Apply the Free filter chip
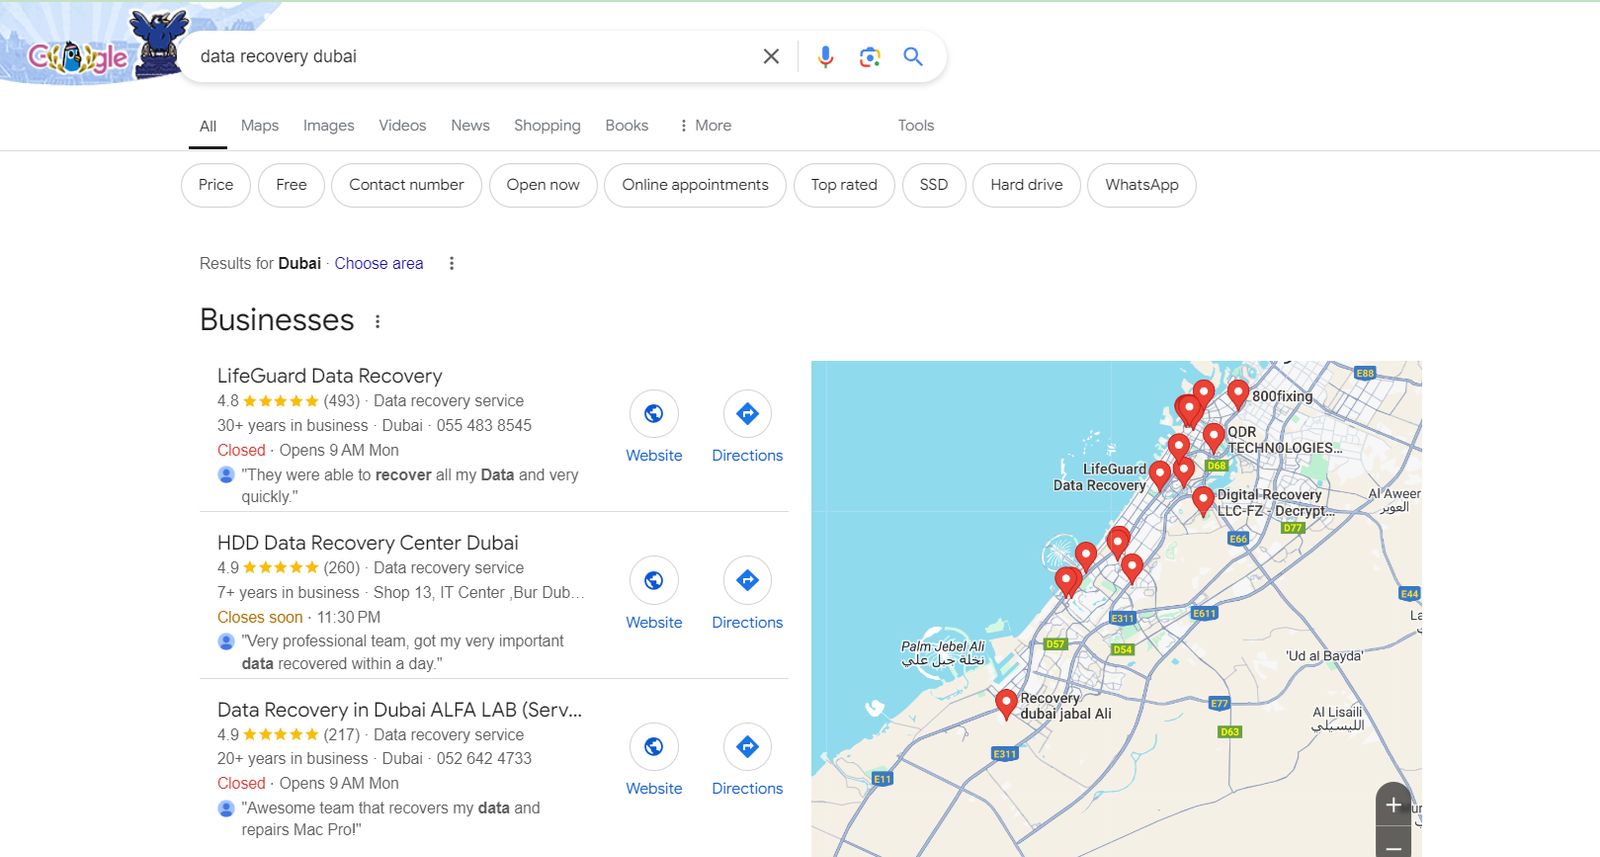Screen dimensions: 1600x857 tap(292, 185)
